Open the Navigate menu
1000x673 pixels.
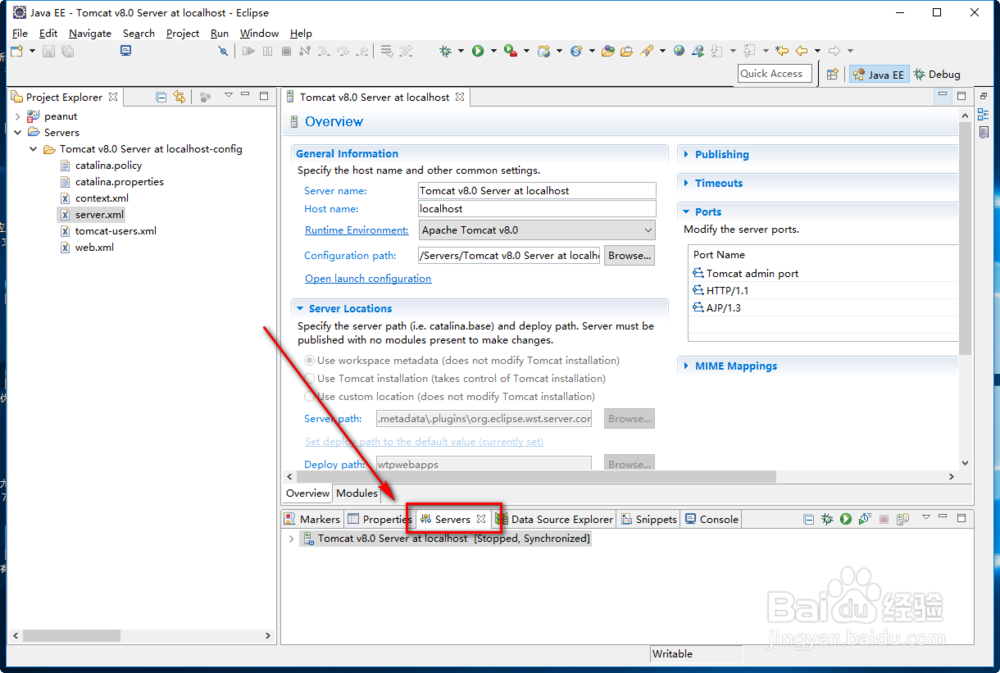[90, 33]
